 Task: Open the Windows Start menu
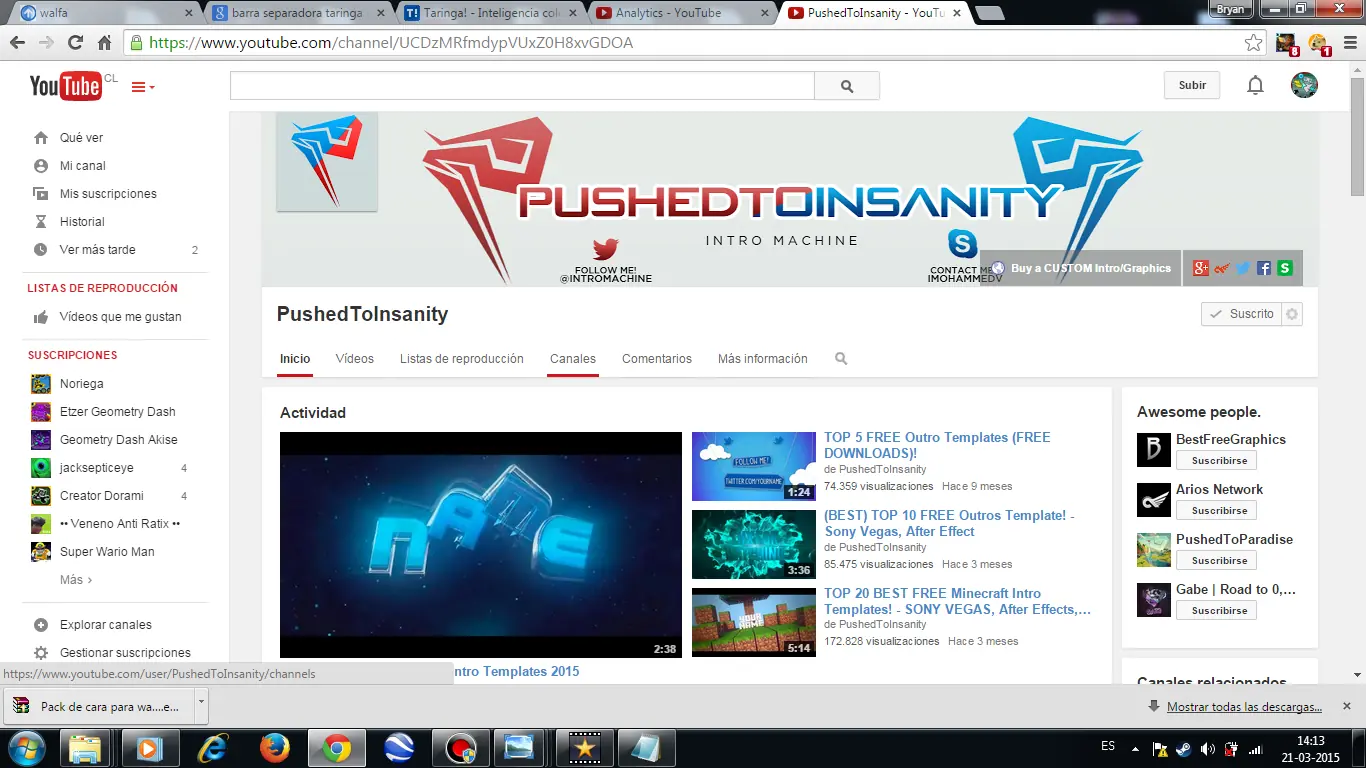pyautogui.click(x=27, y=748)
